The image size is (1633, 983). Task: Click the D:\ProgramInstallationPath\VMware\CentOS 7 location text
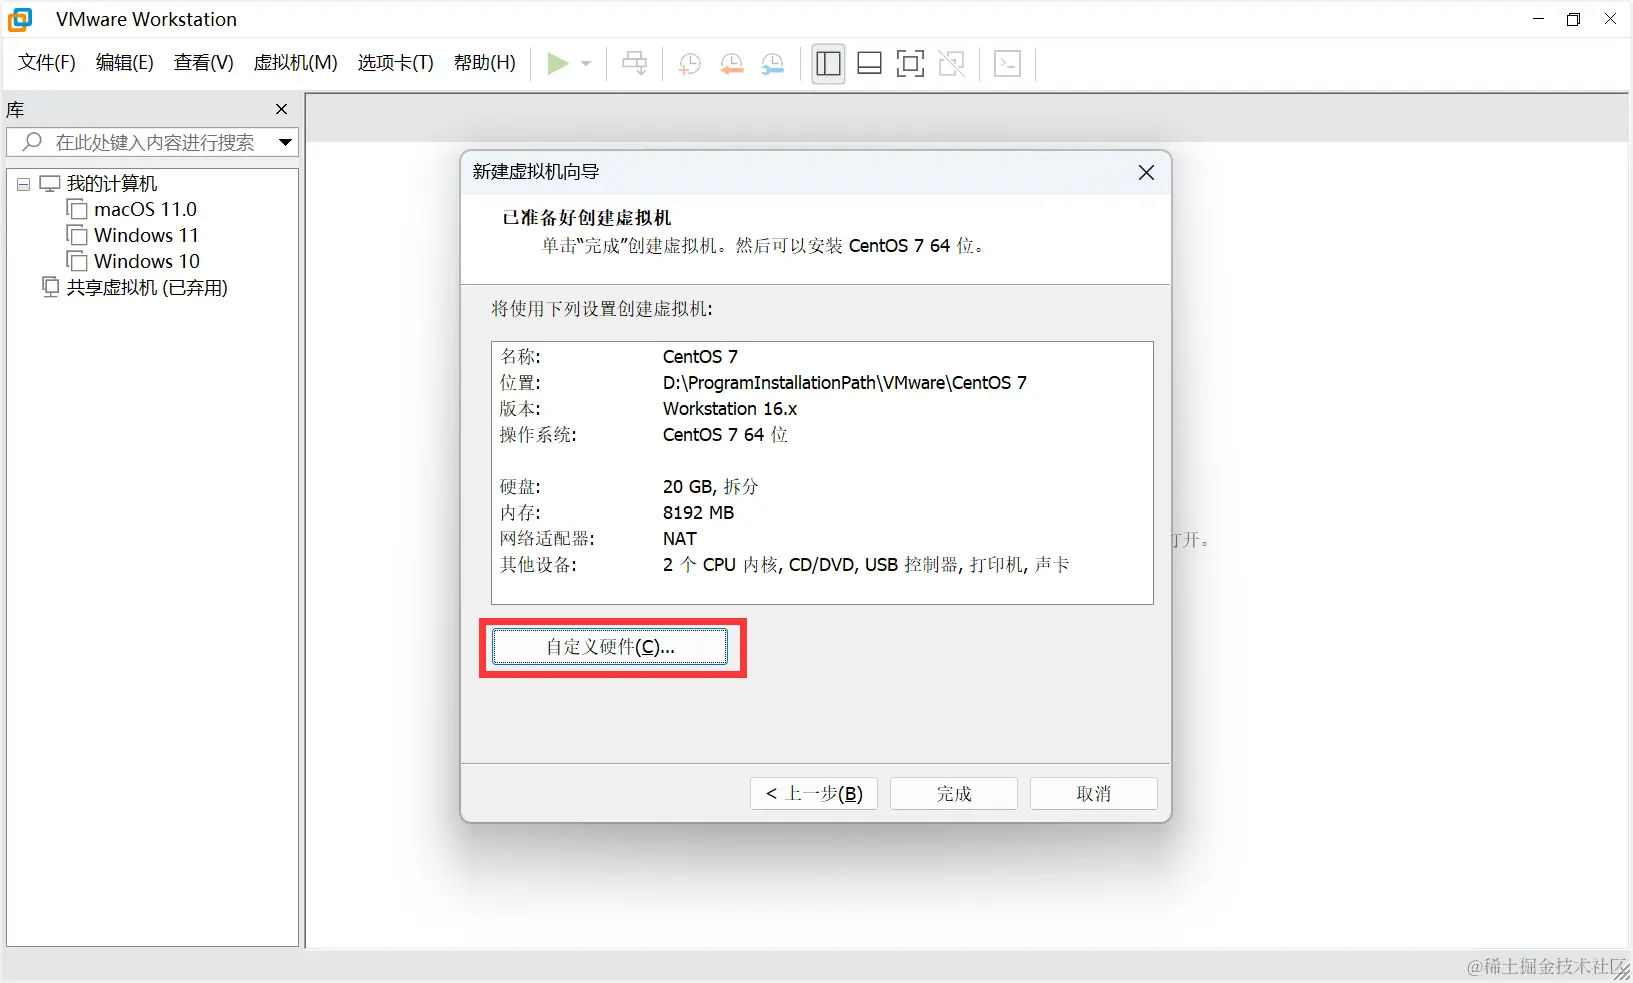(x=845, y=383)
